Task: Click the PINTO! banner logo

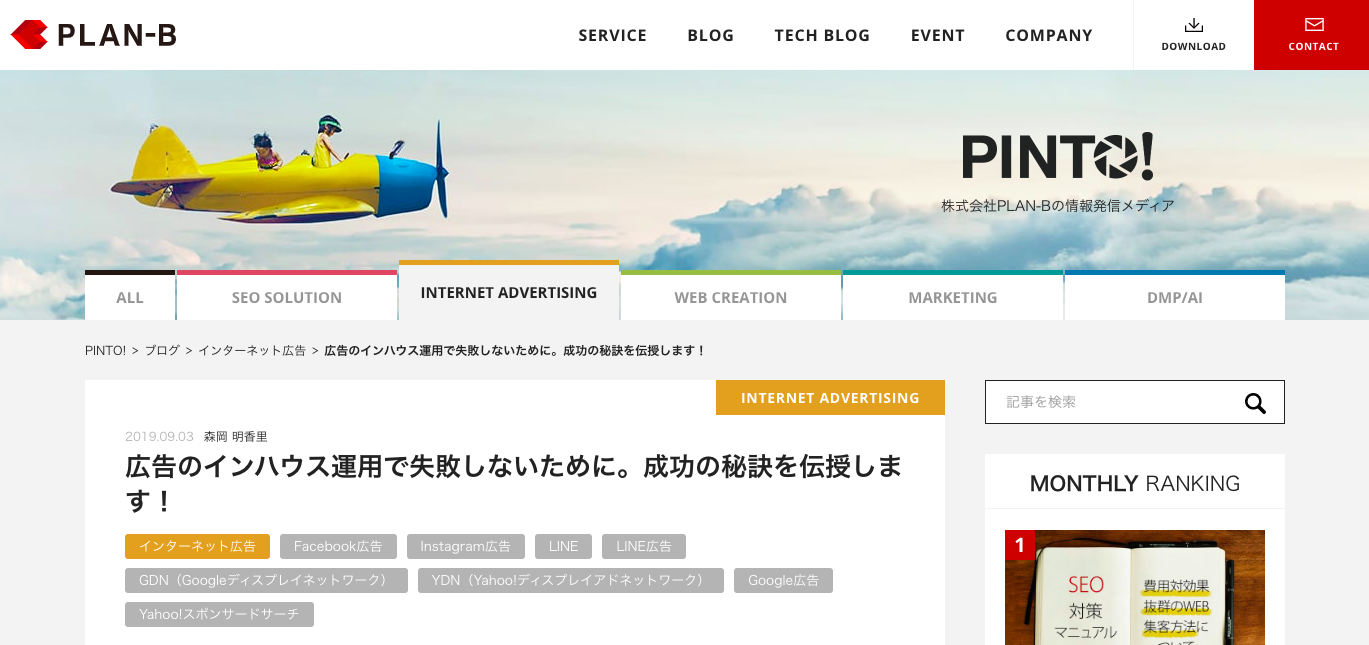Action: click(x=1058, y=157)
